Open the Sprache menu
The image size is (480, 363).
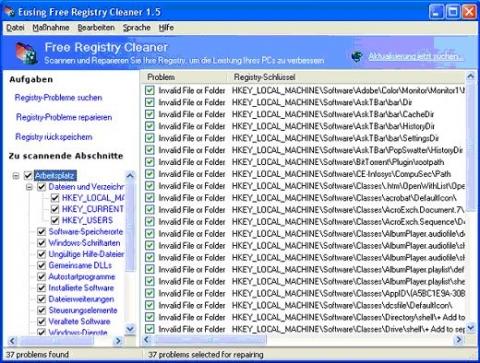click(x=137, y=28)
